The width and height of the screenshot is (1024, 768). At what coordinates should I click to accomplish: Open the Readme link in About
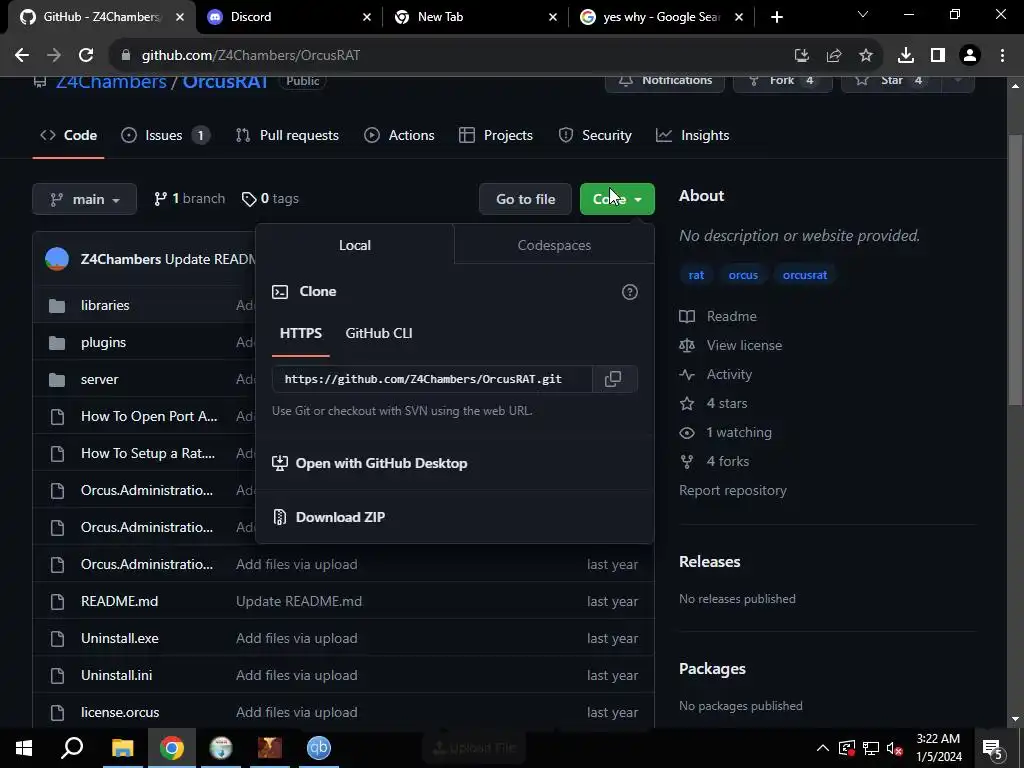[718, 316]
